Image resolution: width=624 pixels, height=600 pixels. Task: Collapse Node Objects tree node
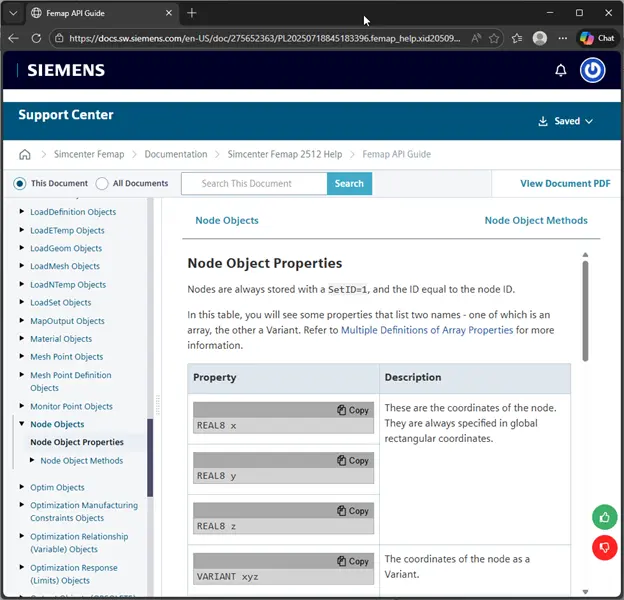pyautogui.click(x=22, y=424)
